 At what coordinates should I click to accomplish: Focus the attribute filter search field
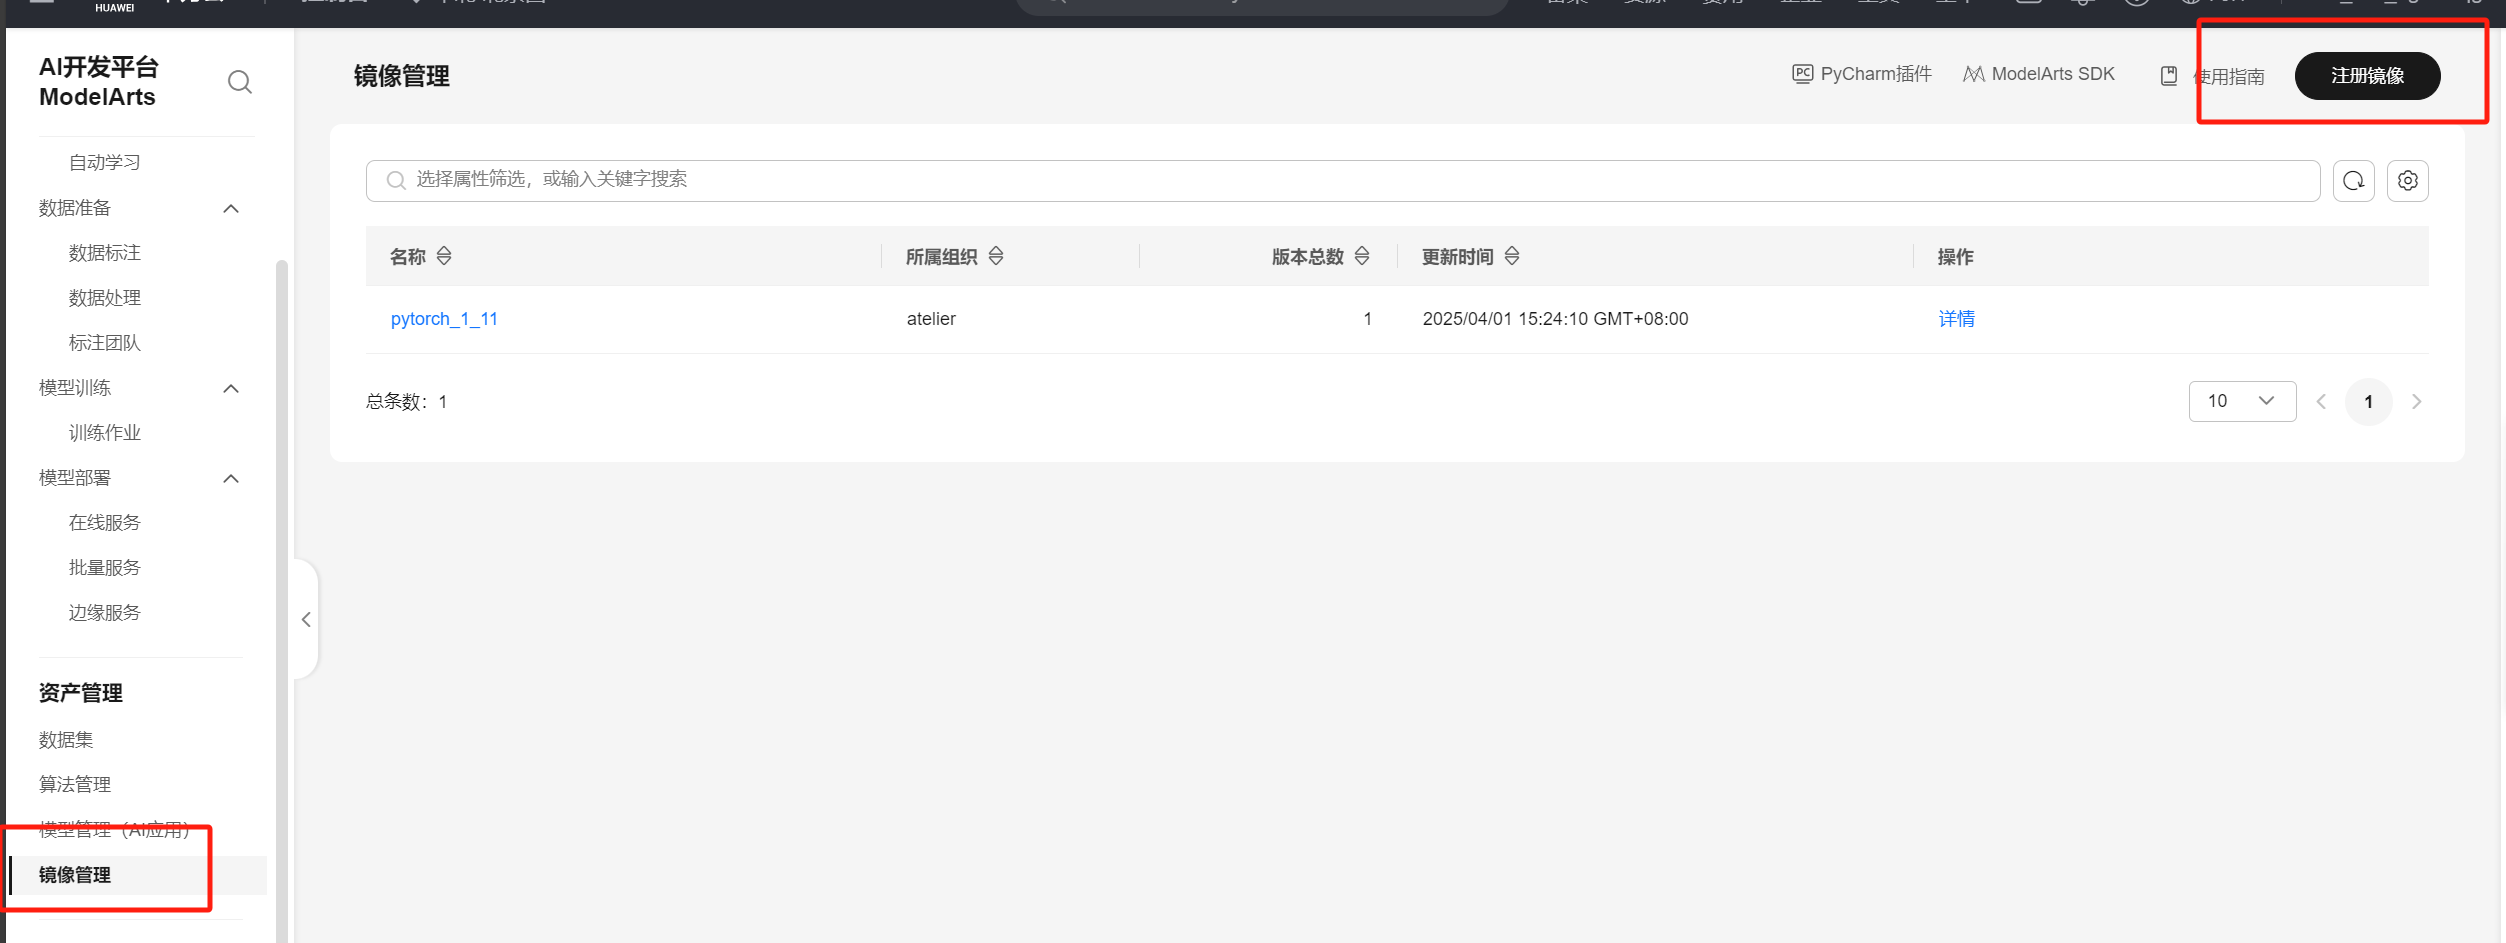coord(1343,181)
